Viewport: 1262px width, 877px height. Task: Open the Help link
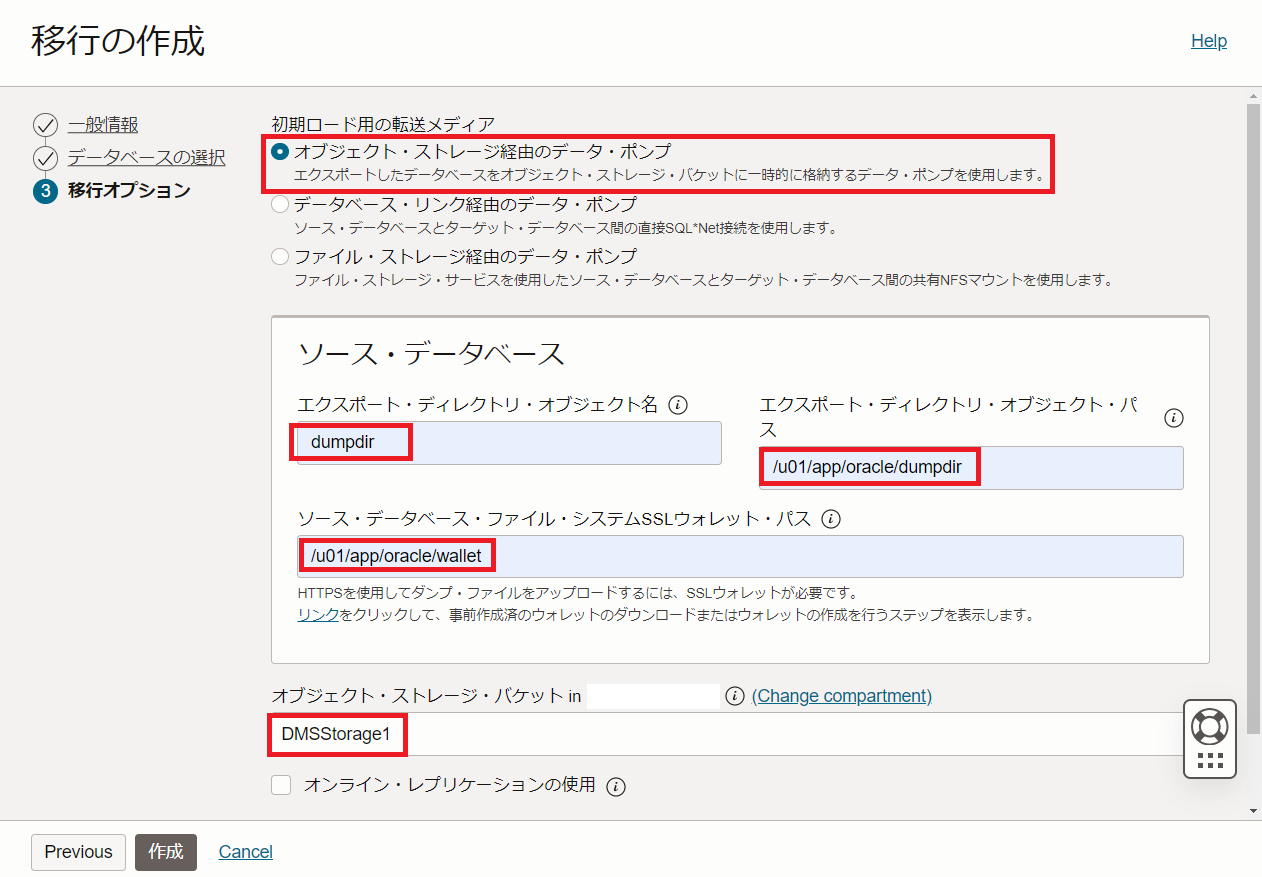(1209, 40)
